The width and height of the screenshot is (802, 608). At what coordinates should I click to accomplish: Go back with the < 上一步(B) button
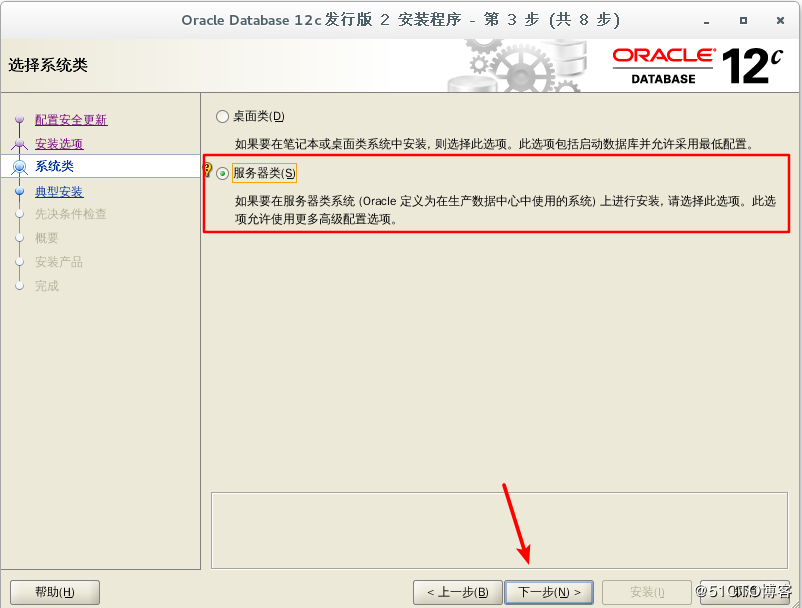[457, 592]
